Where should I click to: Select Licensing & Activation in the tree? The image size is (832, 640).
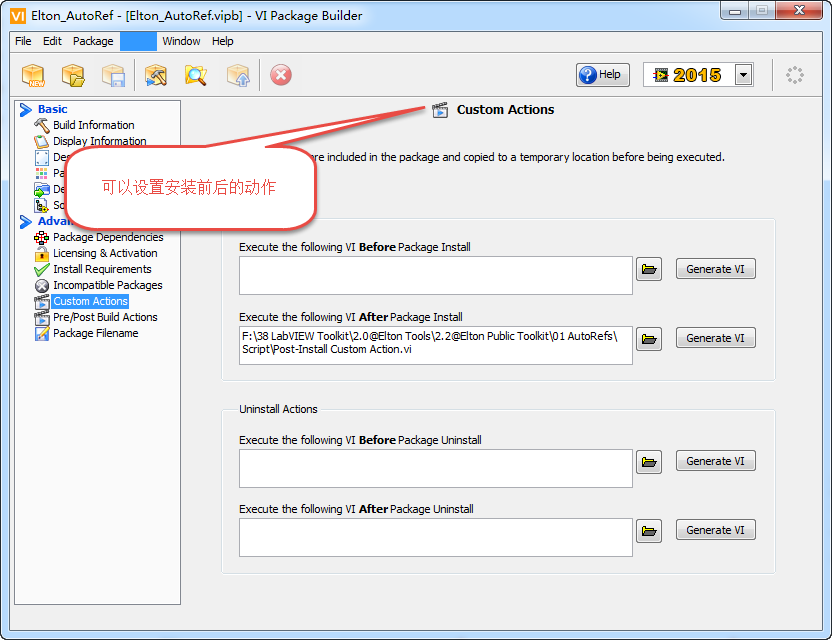click(105, 253)
